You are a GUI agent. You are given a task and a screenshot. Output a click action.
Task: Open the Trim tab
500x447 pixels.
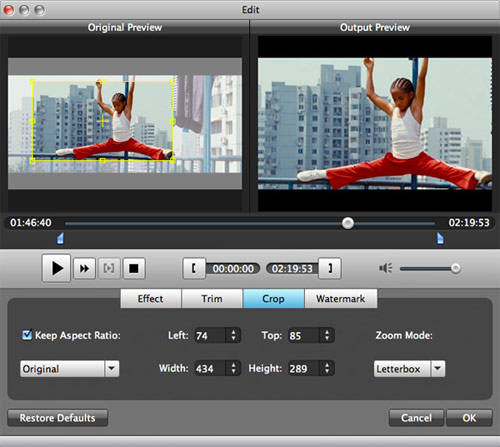point(212,299)
